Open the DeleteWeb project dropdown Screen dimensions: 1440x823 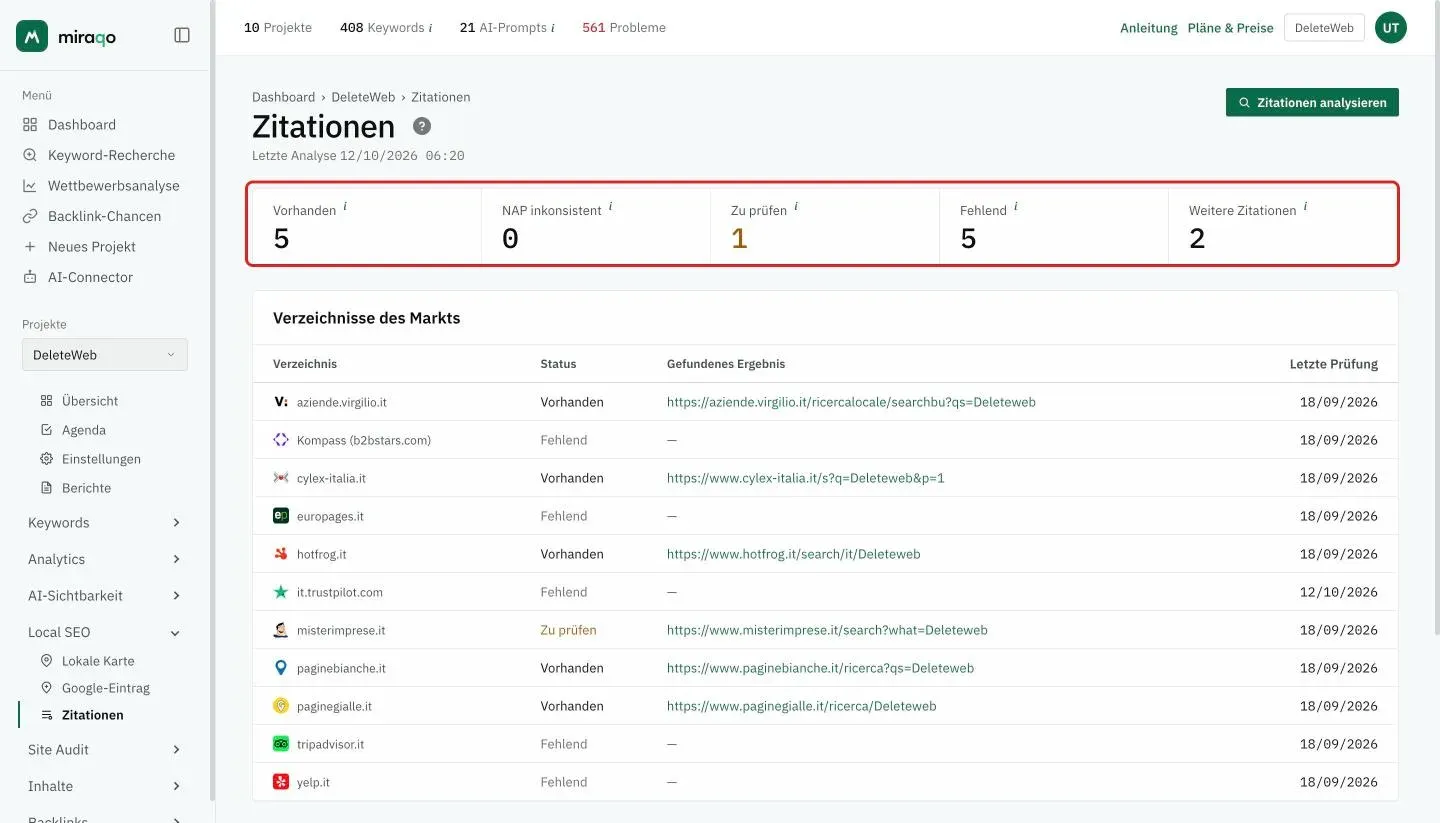click(x=105, y=355)
